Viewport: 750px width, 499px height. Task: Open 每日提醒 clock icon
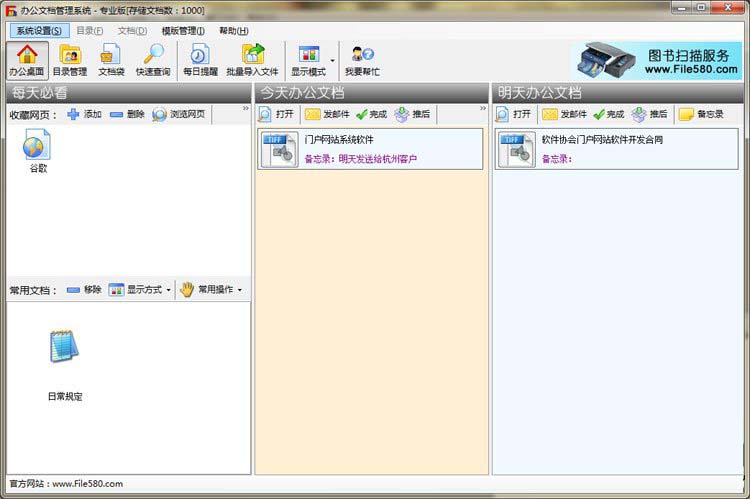click(x=199, y=60)
